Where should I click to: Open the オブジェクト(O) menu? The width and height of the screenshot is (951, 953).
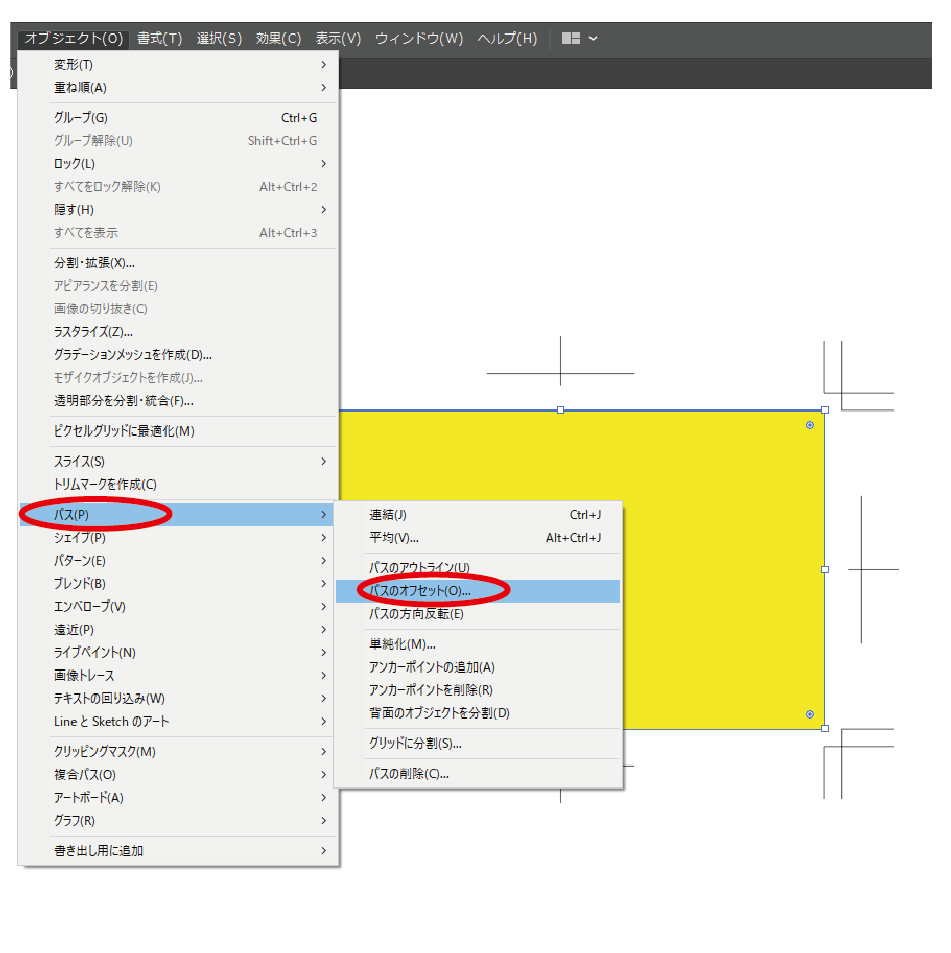[74, 38]
